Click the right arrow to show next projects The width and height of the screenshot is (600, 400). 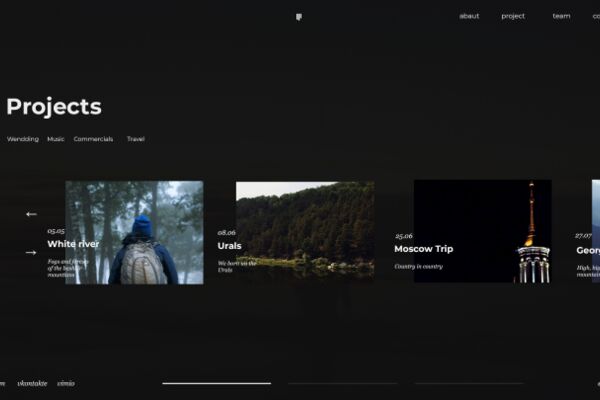pos(31,253)
